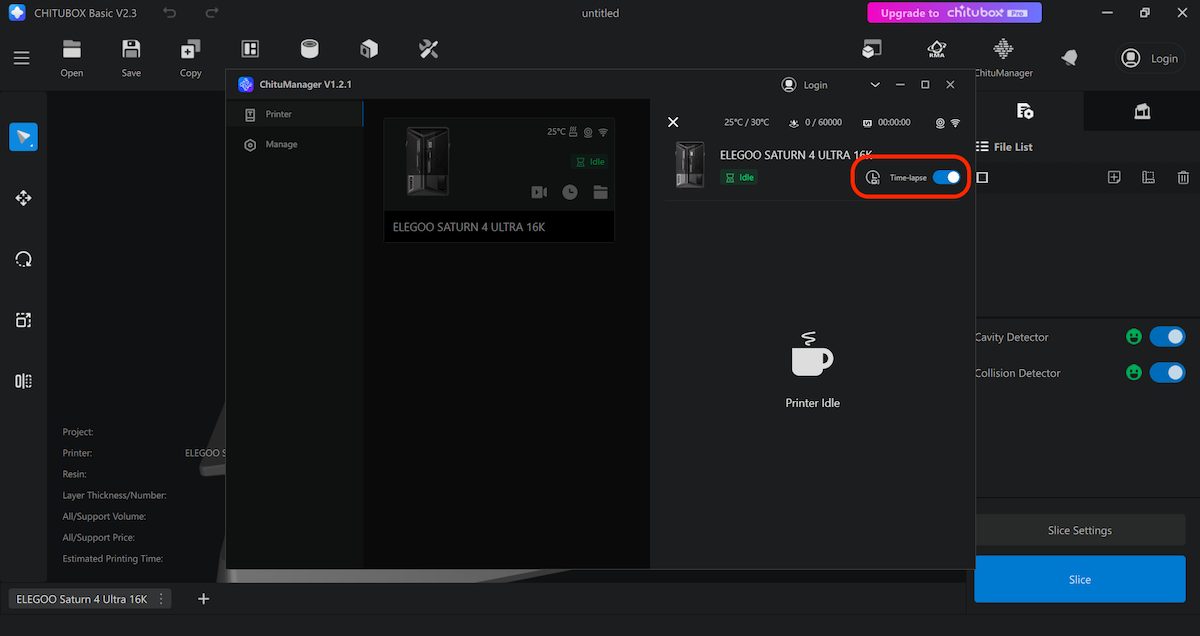The image size is (1200, 636).
Task: Click the Layer Thickness/Number label
Action: tap(114, 495)
